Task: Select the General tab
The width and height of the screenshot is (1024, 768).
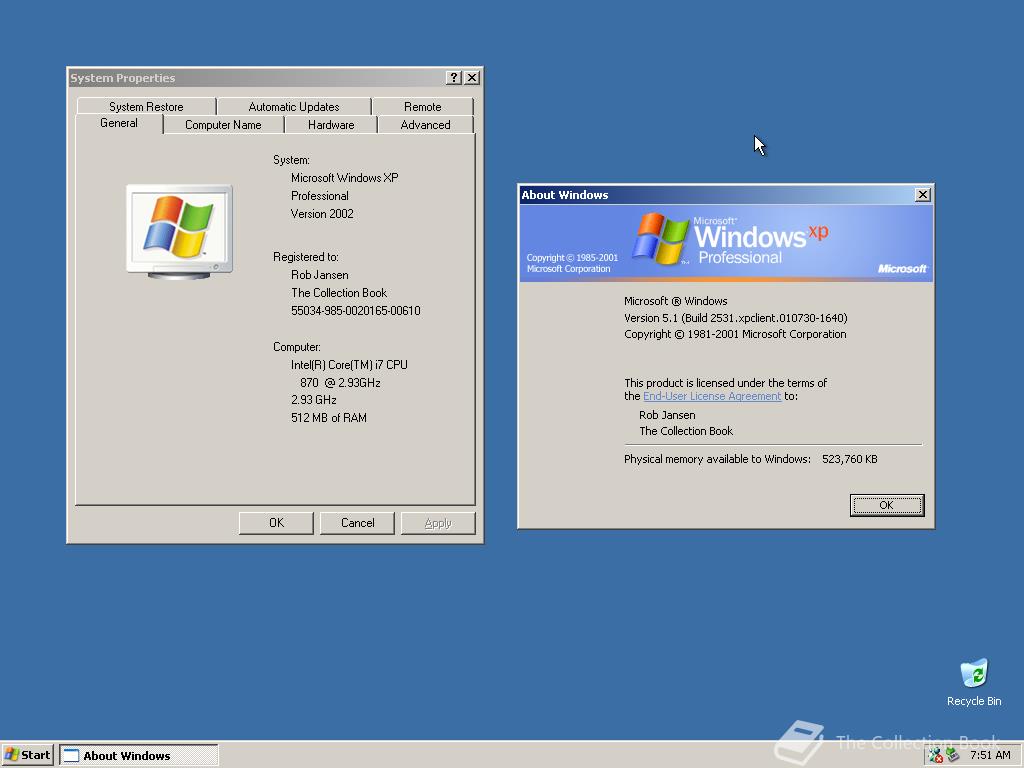Action: click(119, 123)
